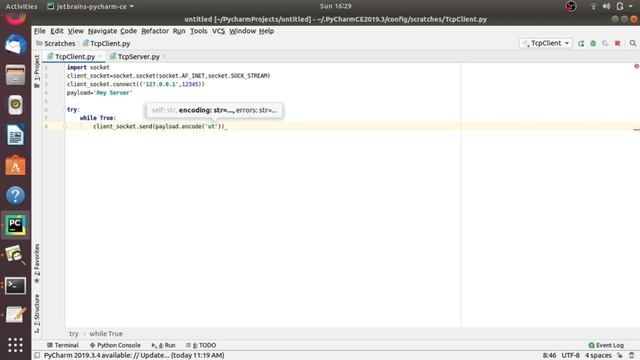This screenshot has height=360, width=640.
Task: Toggle the Favorites tool window
Action: point(37,264)
